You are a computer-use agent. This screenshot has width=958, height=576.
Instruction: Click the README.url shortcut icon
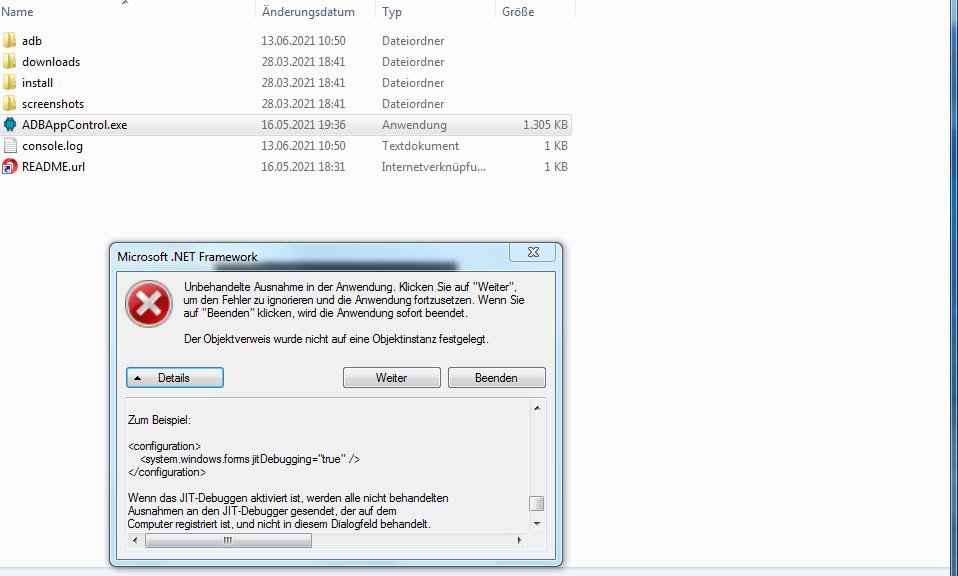click(9, 166)
